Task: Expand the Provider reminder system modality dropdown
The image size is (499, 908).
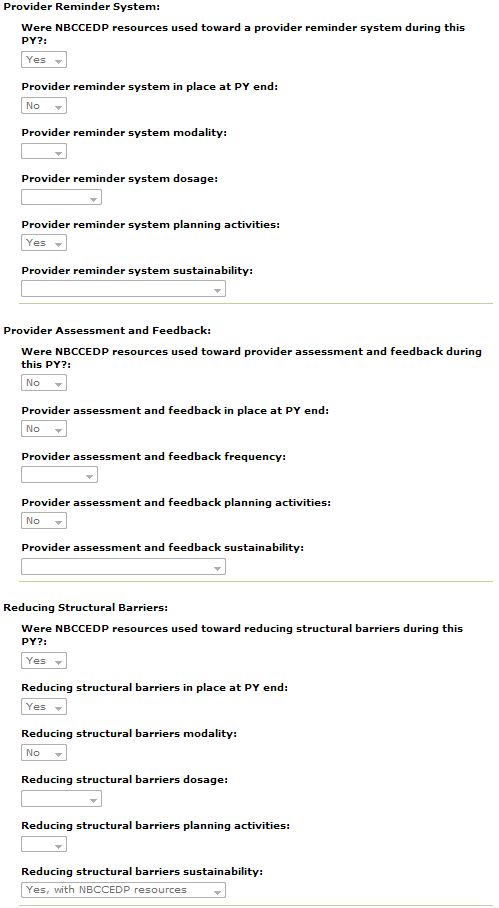Action: 44,152
